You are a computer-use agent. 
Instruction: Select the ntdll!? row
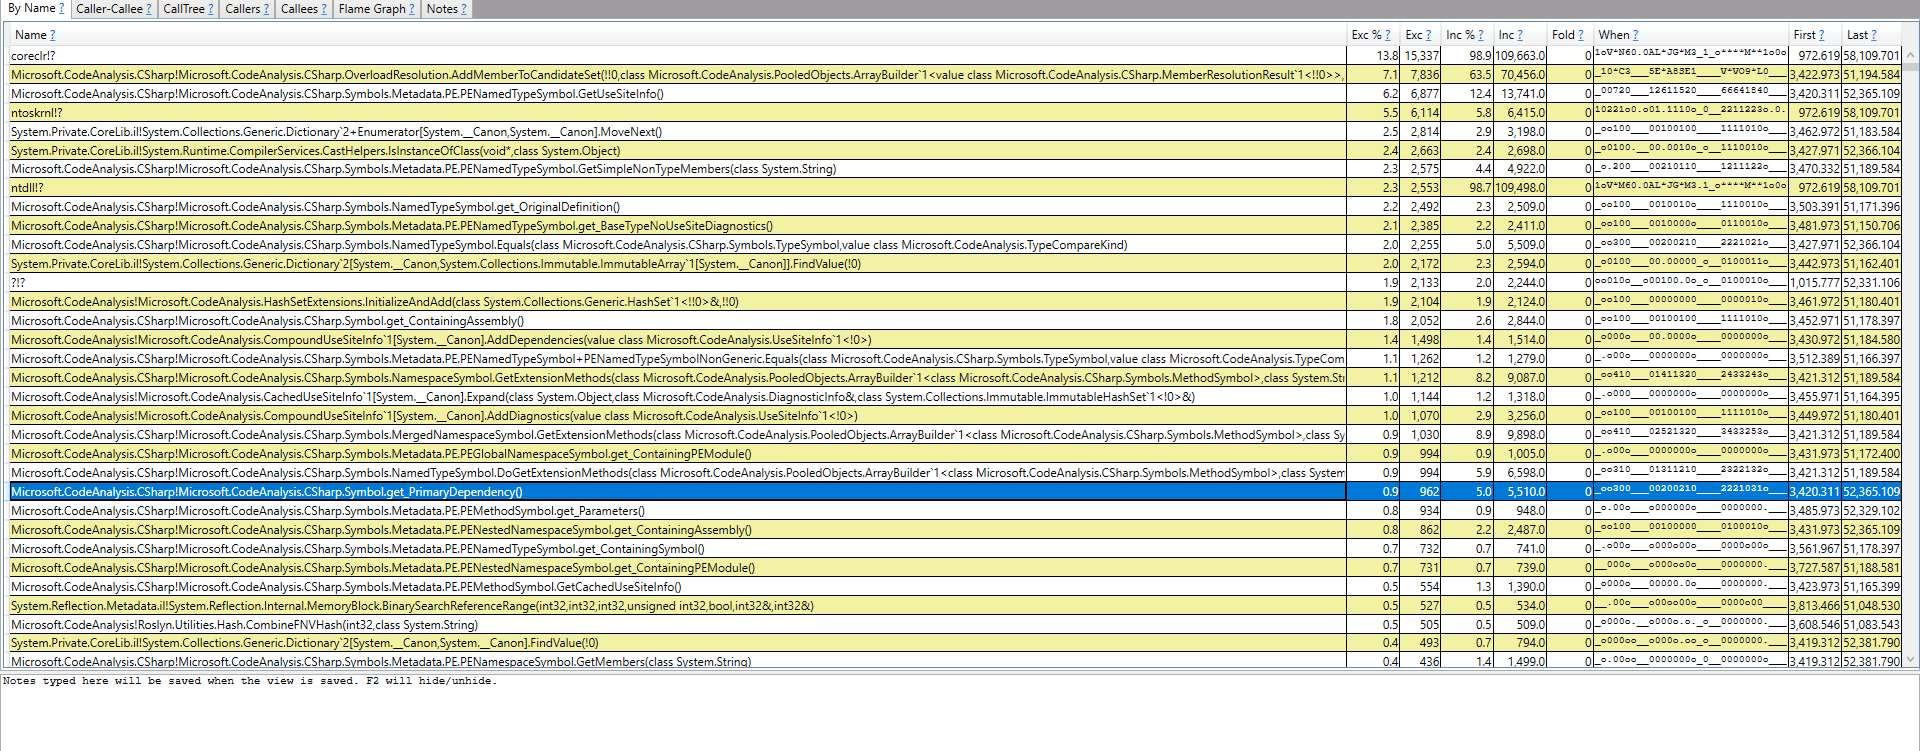coord(955,188)
